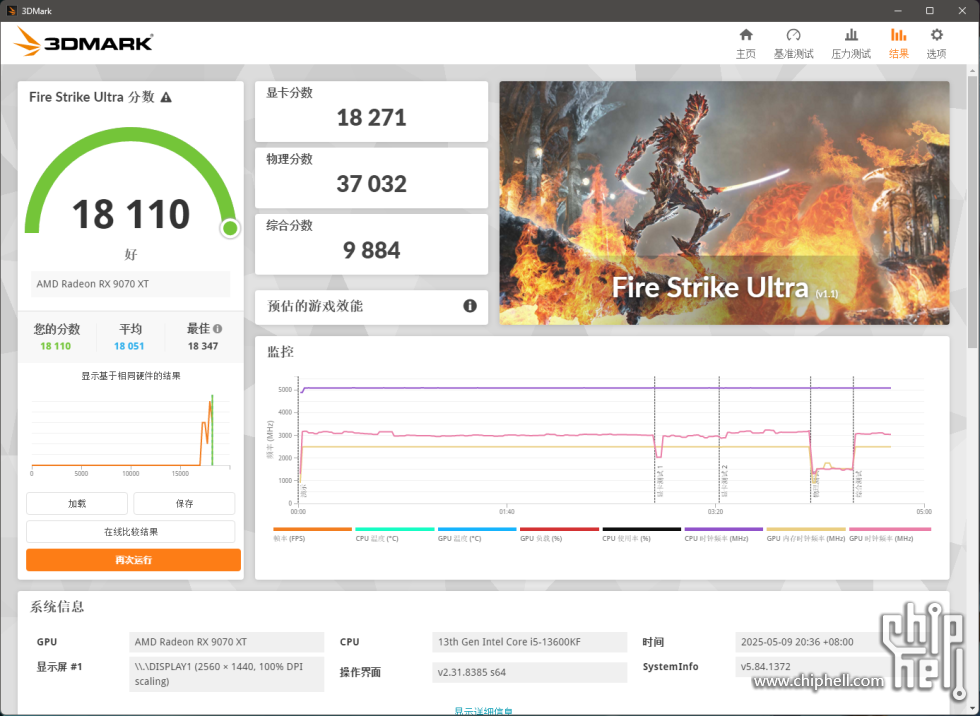Image resolution: width=980 pixels, height=716 pixels.
Task: Click the 最佳 value 18 347
Action: (202, 346)
